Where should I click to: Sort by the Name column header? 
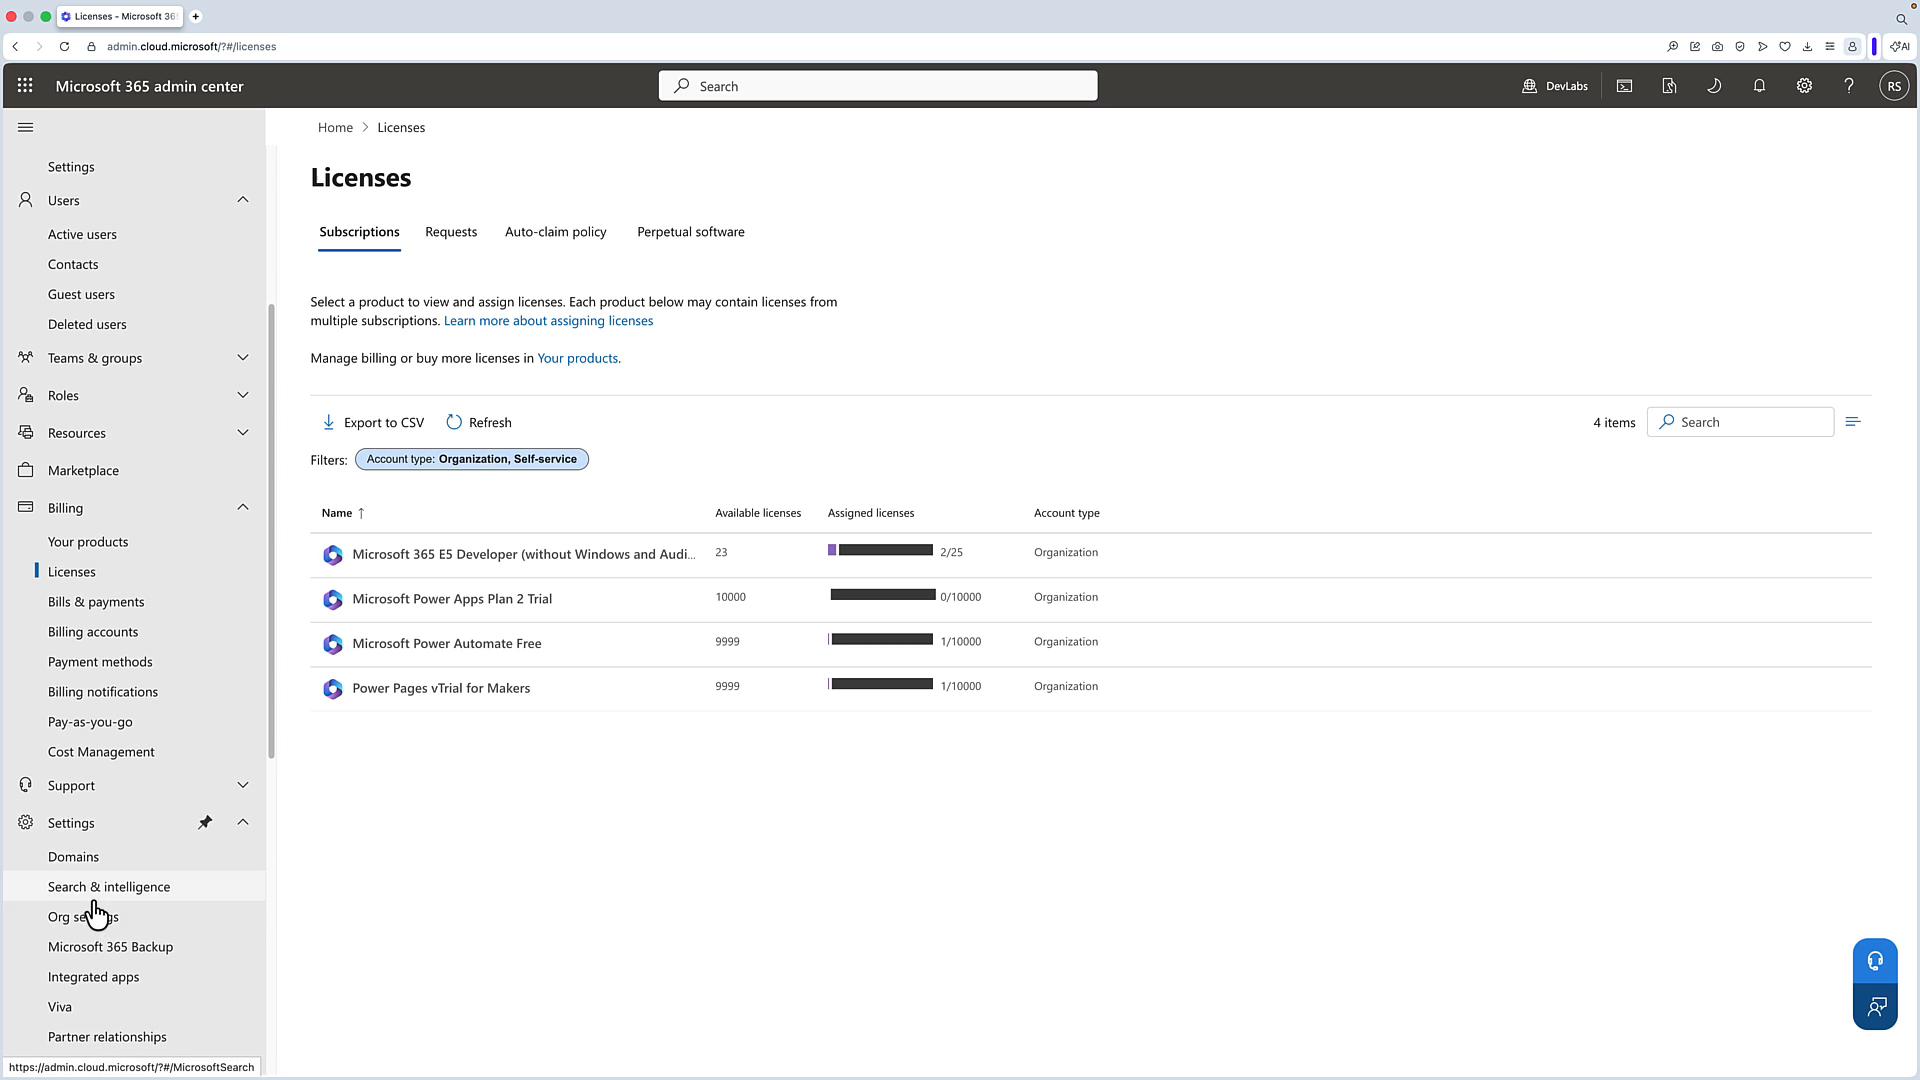click(343, 513)
